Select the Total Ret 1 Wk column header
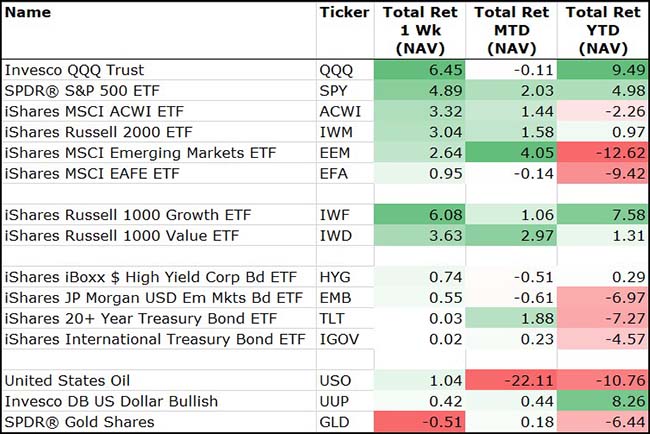 click(418, 30)
